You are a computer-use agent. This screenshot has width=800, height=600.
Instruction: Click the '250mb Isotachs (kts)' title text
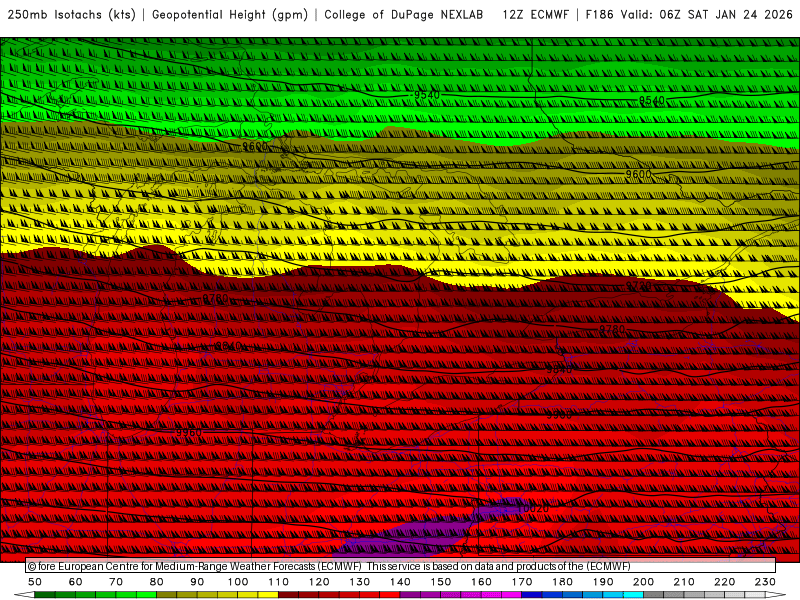point(71,15)
